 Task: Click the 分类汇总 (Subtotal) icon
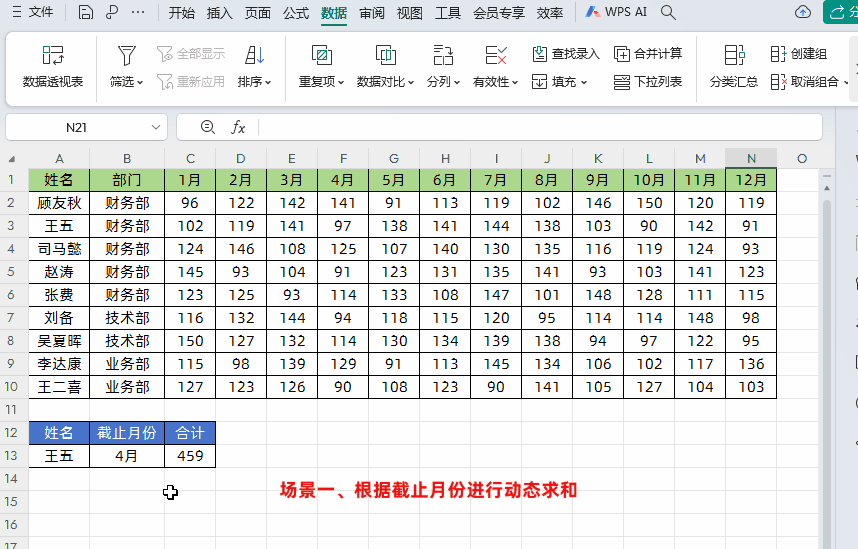(x=733, y=56)
